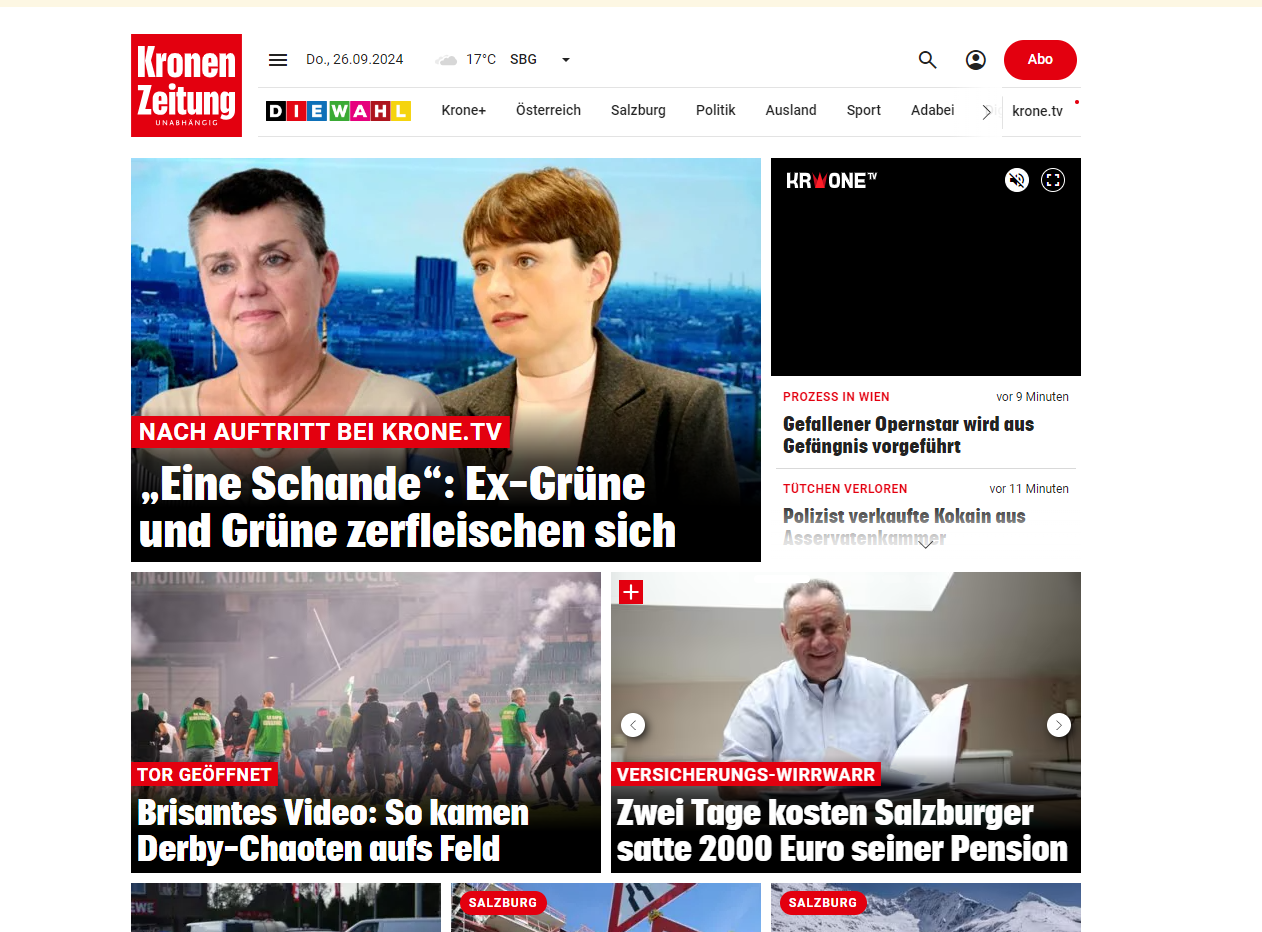This screenshot has width=1262, height=932.
Task: Click the red Abo subscribe button
Action: pos(1040,60)
